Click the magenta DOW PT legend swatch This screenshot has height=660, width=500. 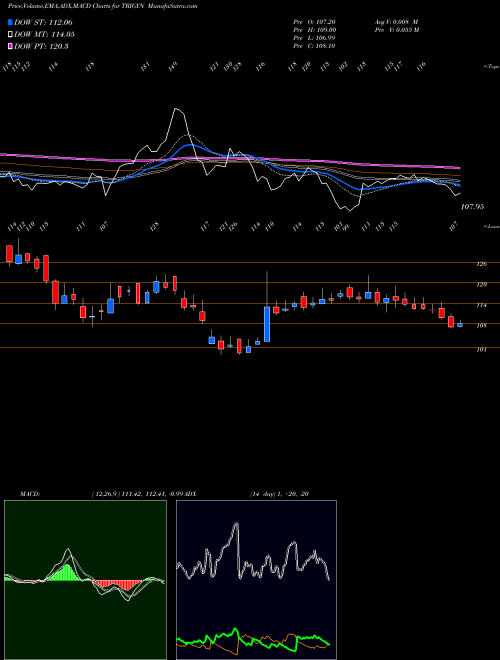pos(10,46)
